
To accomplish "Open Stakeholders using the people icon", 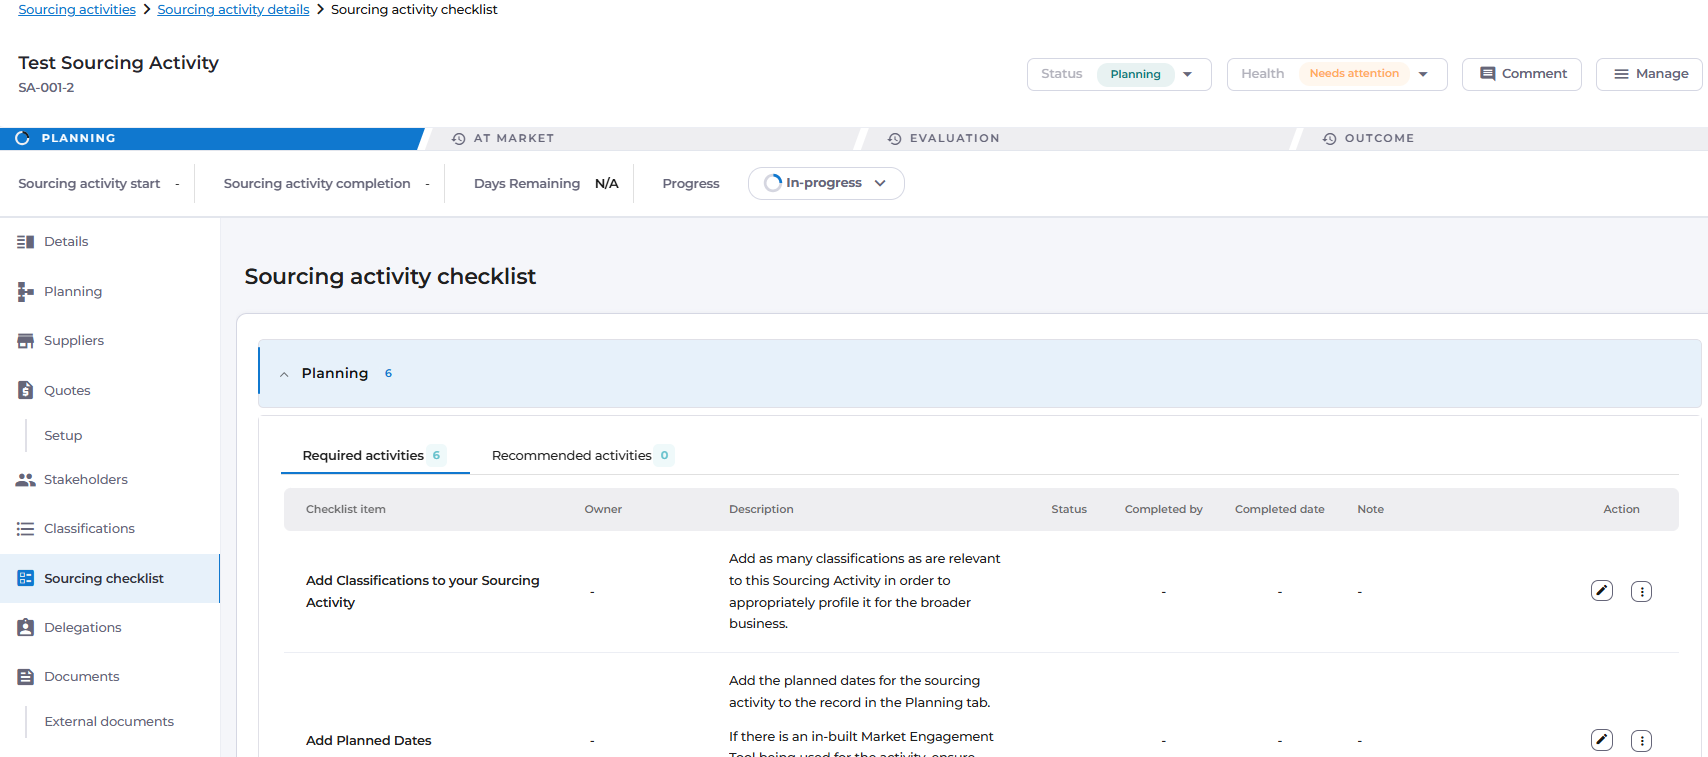I will coord(26,480).
